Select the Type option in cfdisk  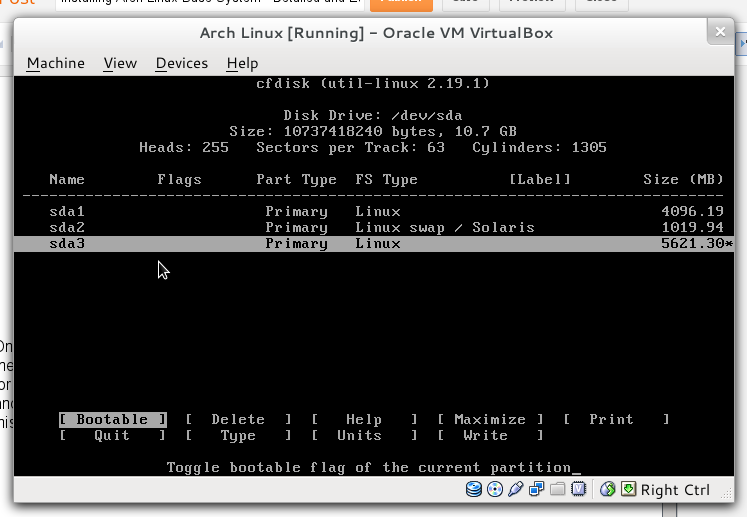tap(238, 436)
